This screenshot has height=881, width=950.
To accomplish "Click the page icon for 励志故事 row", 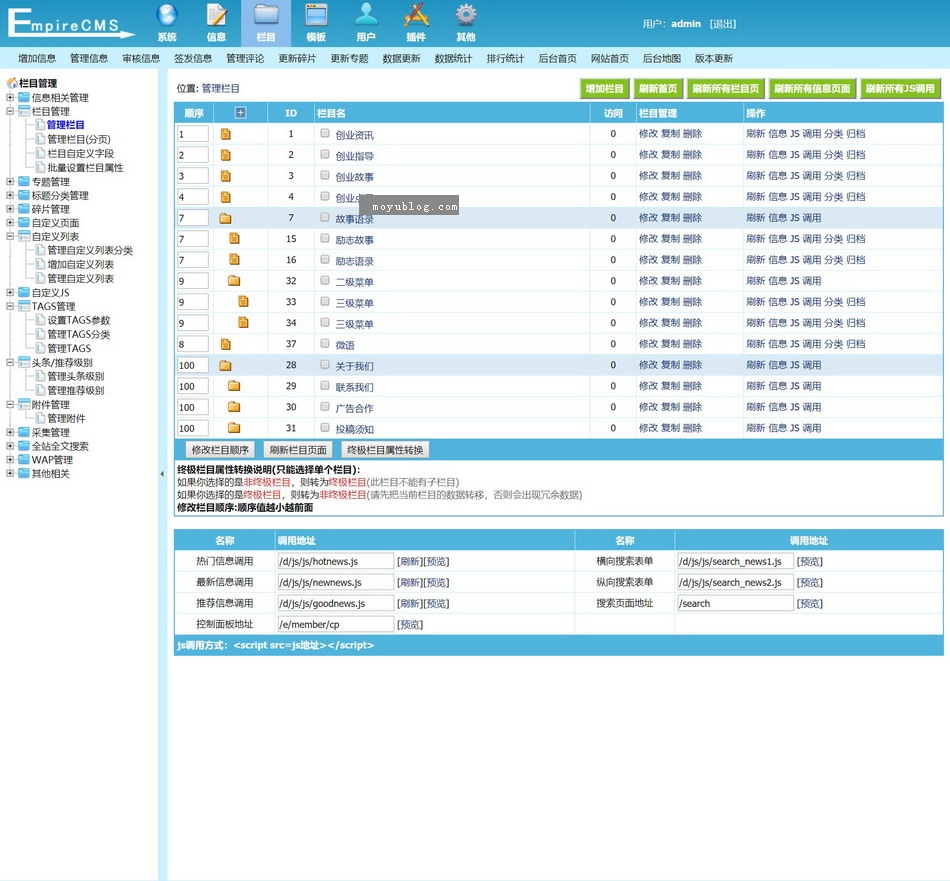I will (234, 239).
